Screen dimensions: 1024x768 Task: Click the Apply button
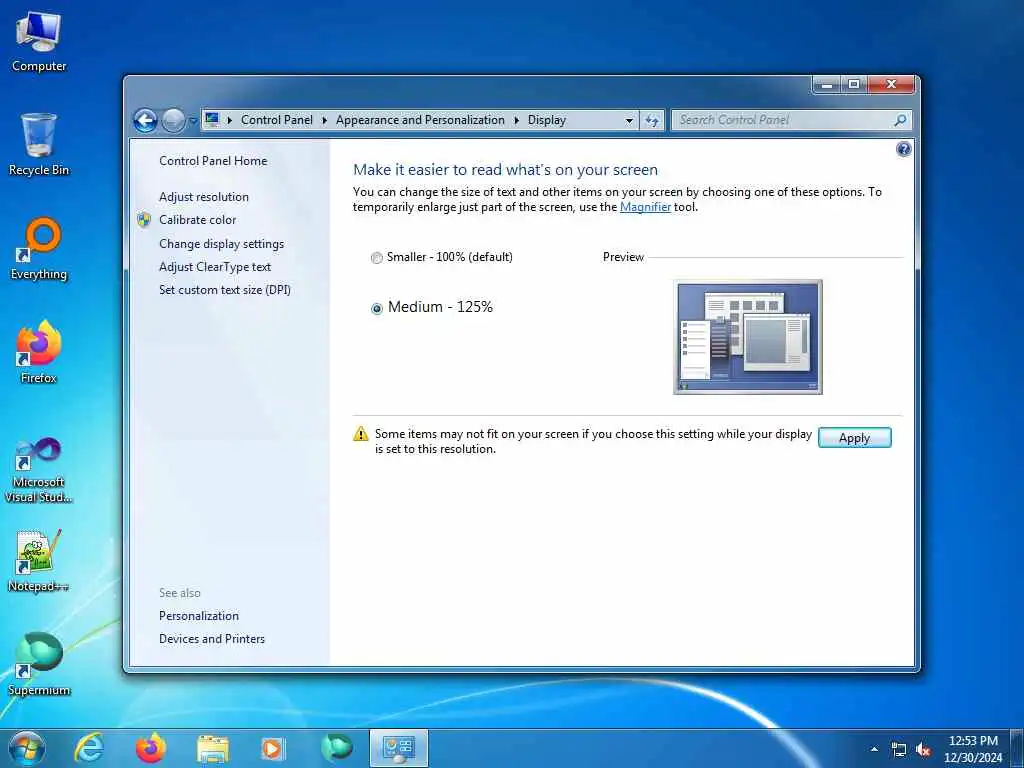pyautogui.click(x=854, y=438)
